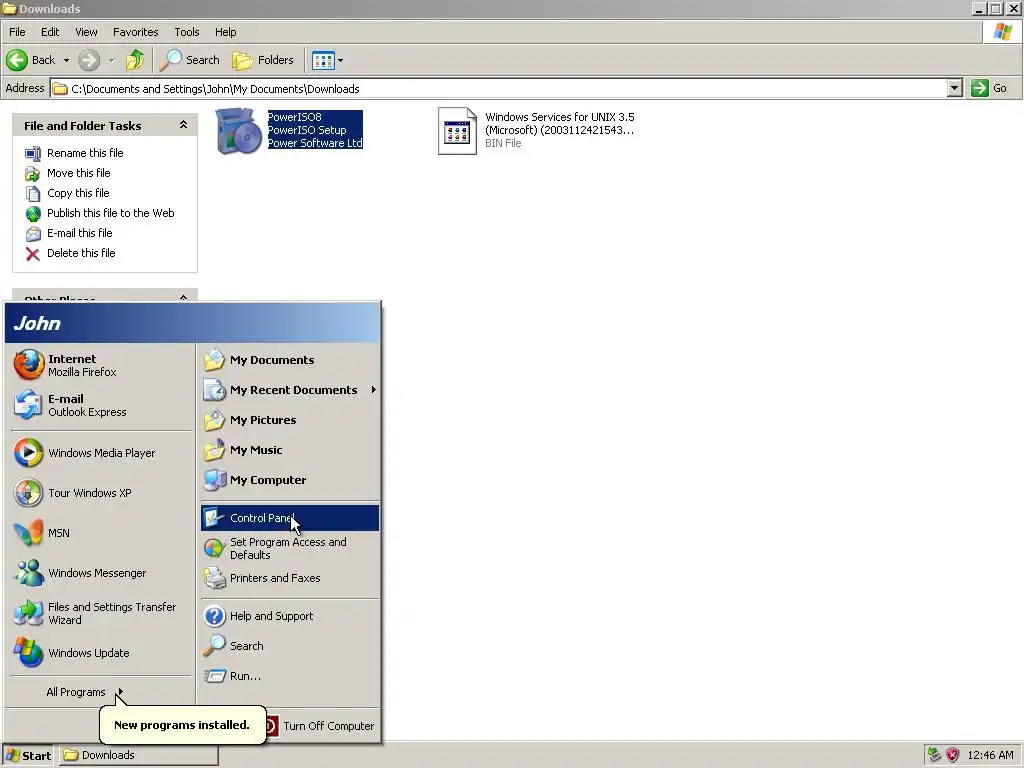The image size is (1024, 768).
Task: Open the File menu
Action: pos(17,32)
